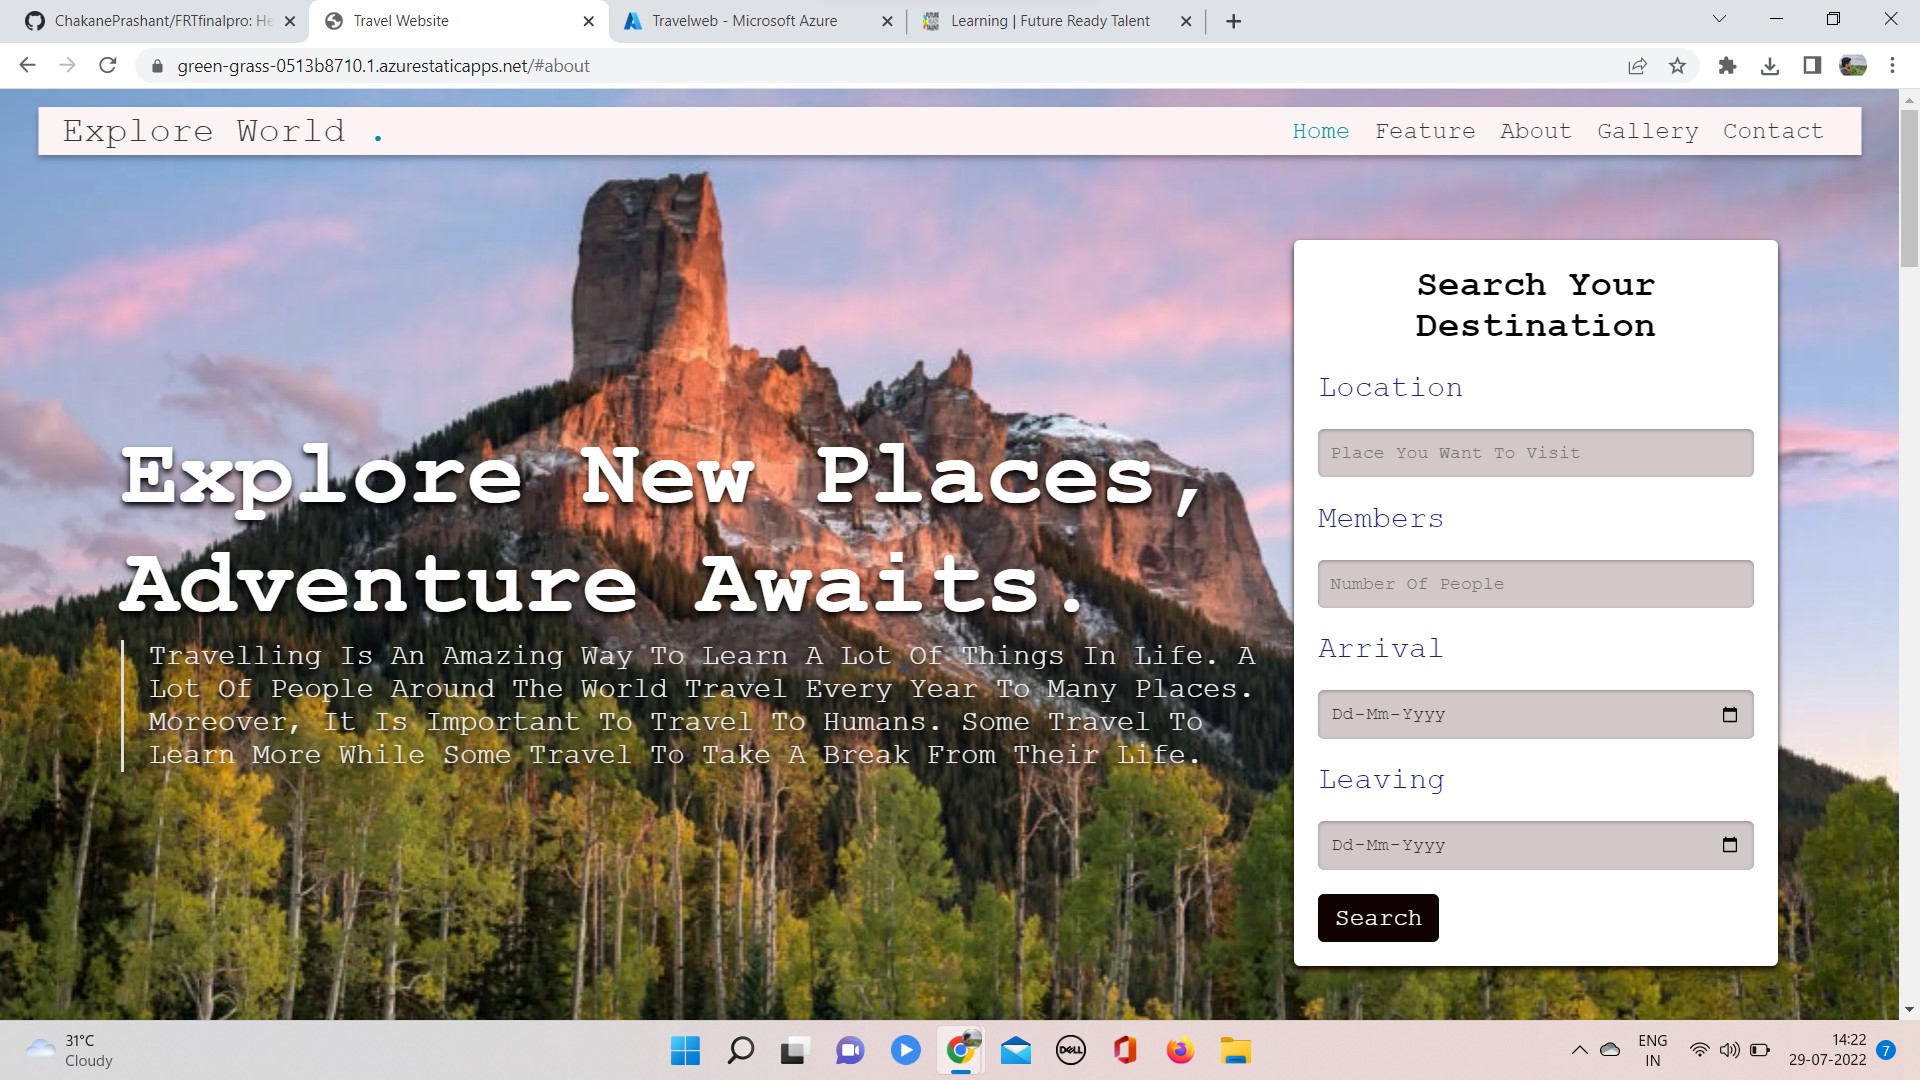Launch Firefox from the taskbar

point(1180,1051)
